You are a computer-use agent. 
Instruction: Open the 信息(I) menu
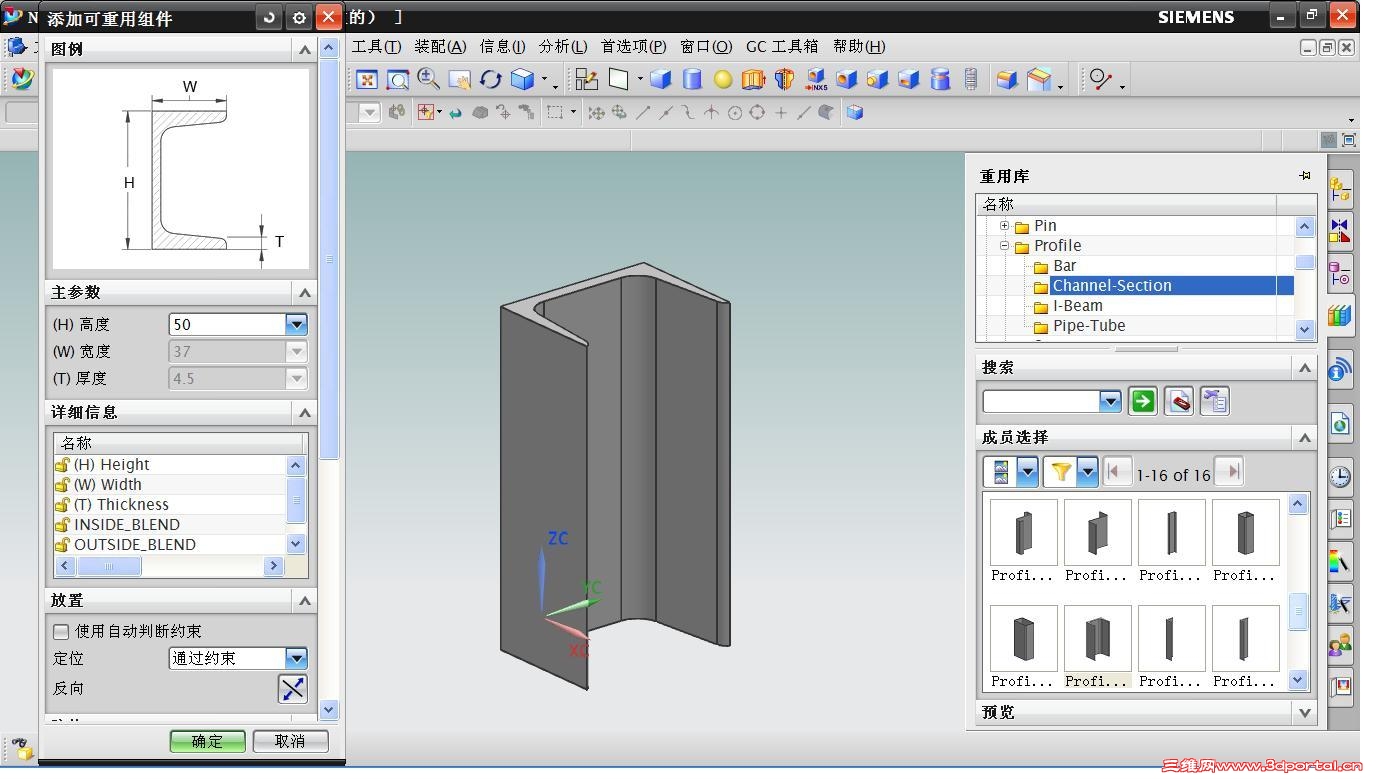[502, 46]
